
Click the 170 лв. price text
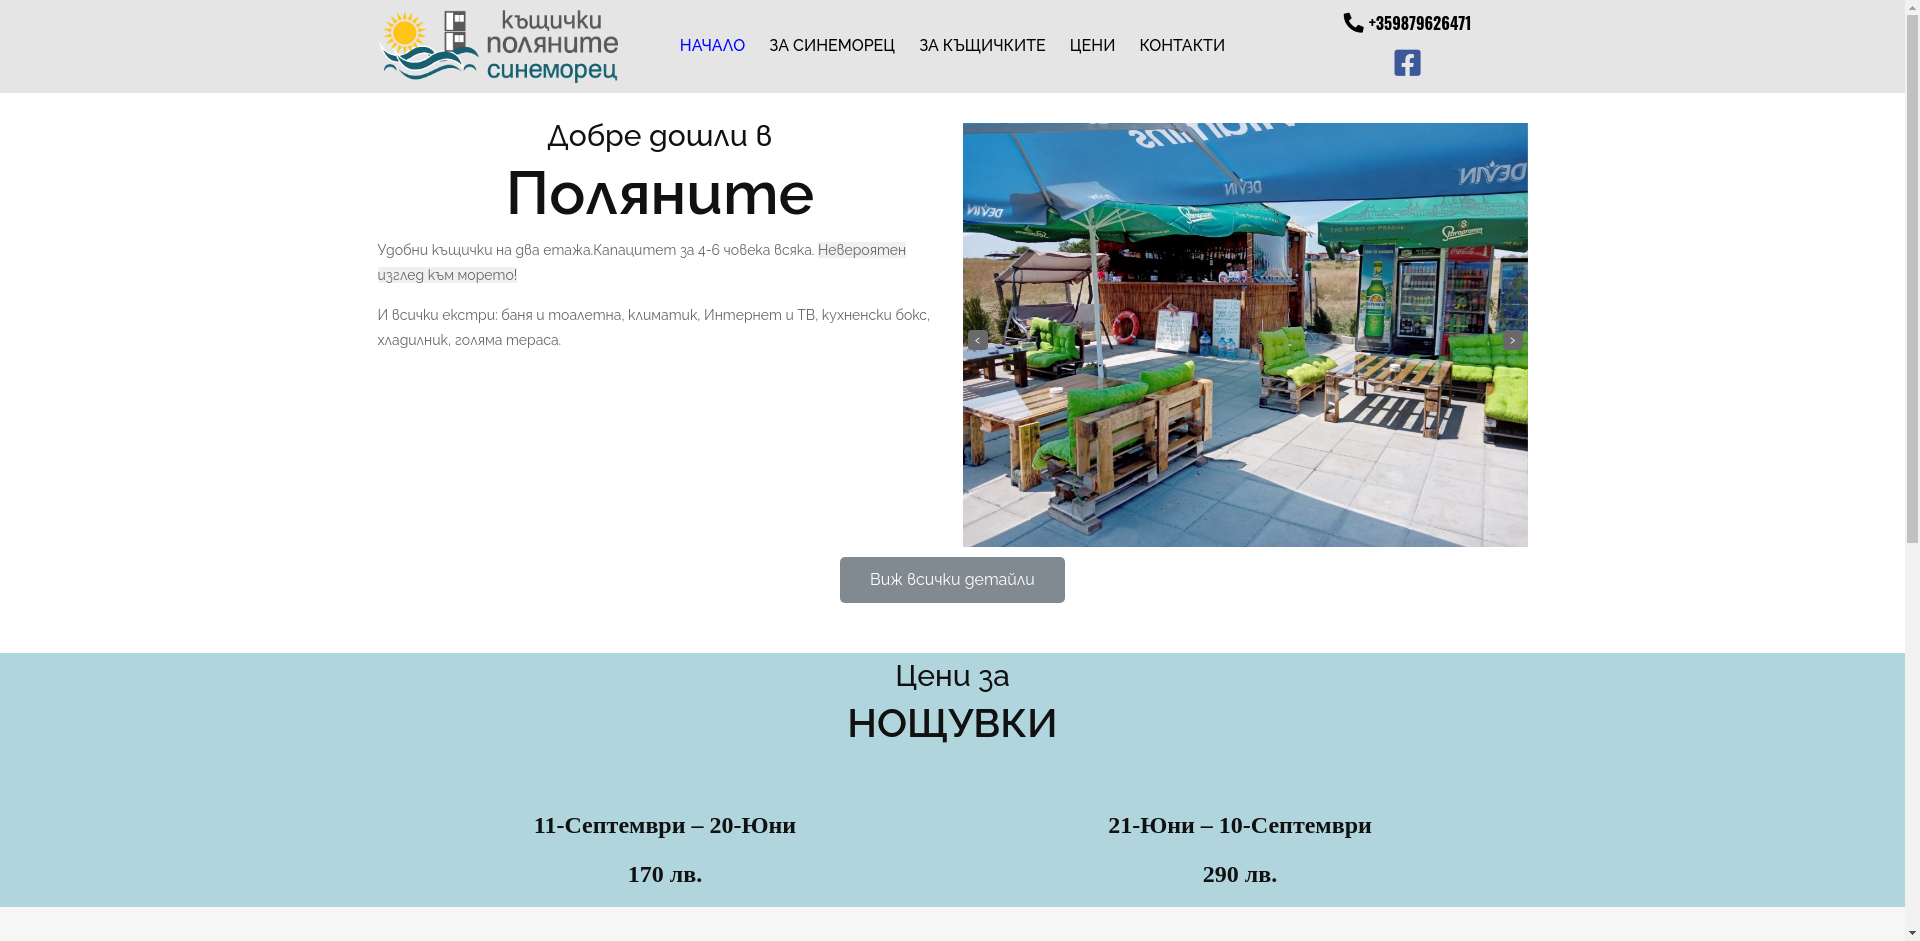(x=663, y=874)
